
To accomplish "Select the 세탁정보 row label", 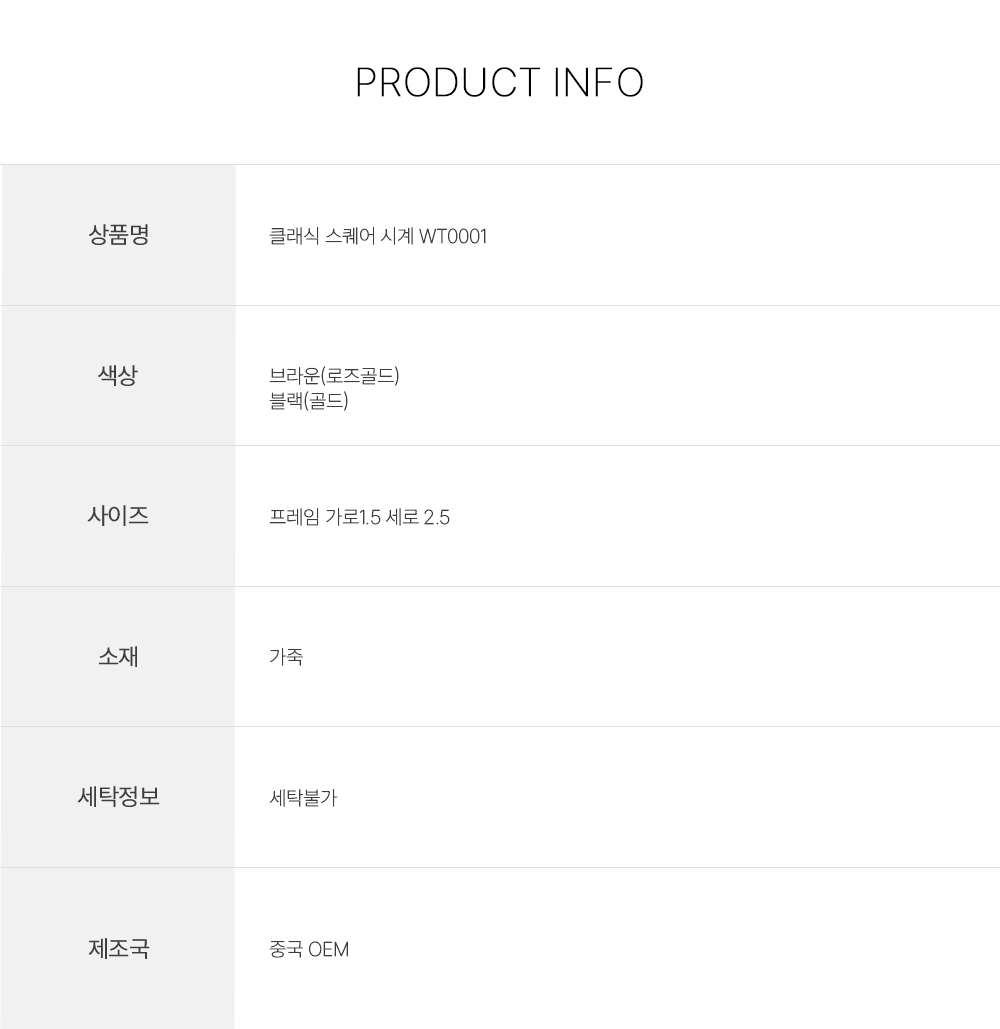I will coord(118,797).
